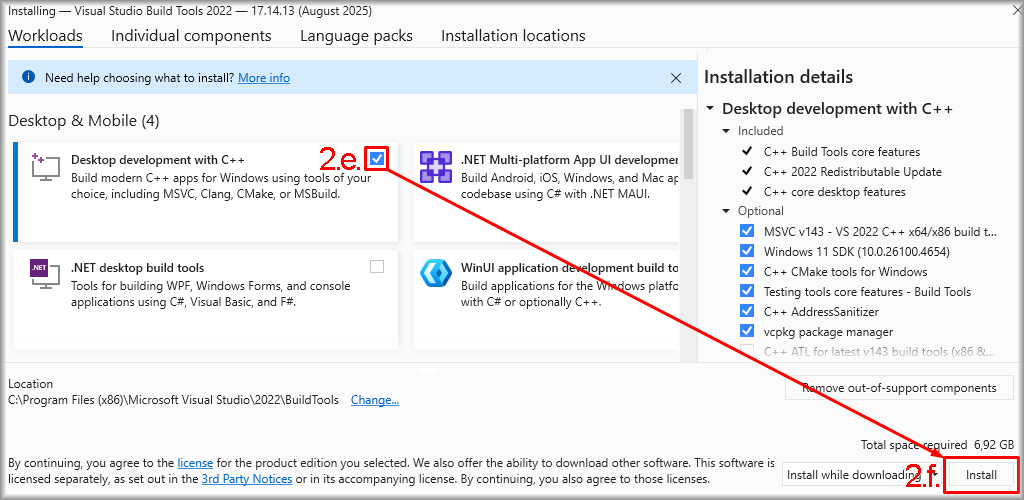Open the More info link
1024x500 pixels.
click(x=264, y=78)
